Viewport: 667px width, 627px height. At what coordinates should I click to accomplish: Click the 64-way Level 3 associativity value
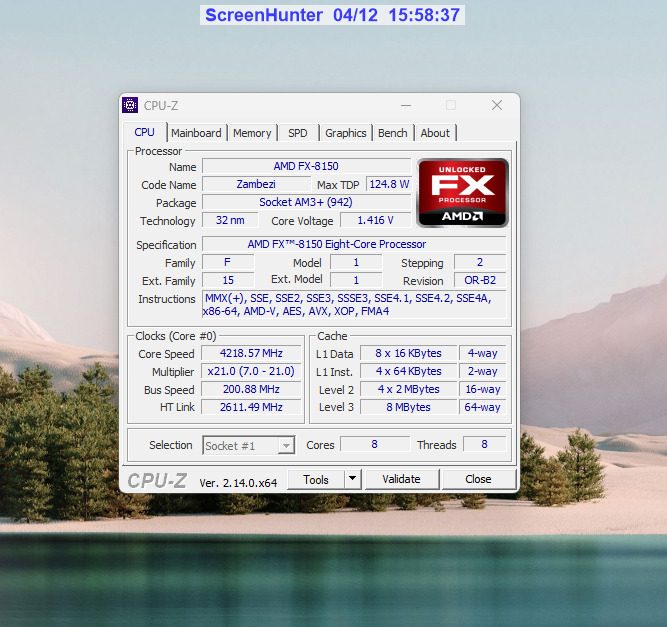(482, 407)
